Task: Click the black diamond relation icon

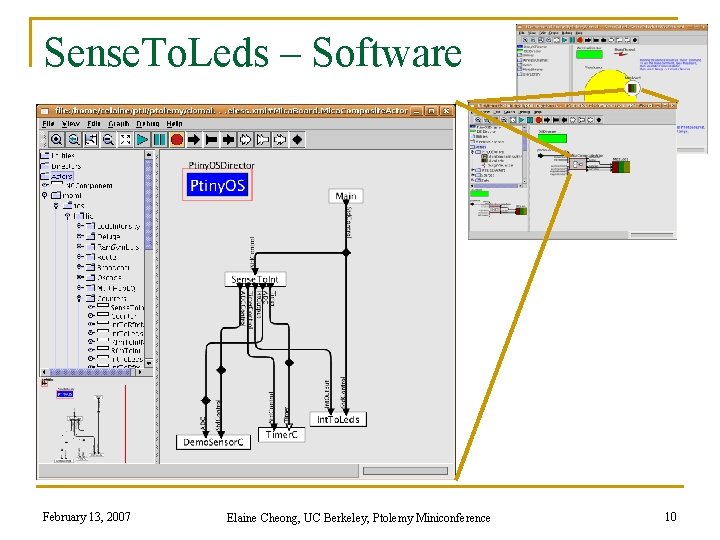Action: pyautogui.click(x=297, y=139)
